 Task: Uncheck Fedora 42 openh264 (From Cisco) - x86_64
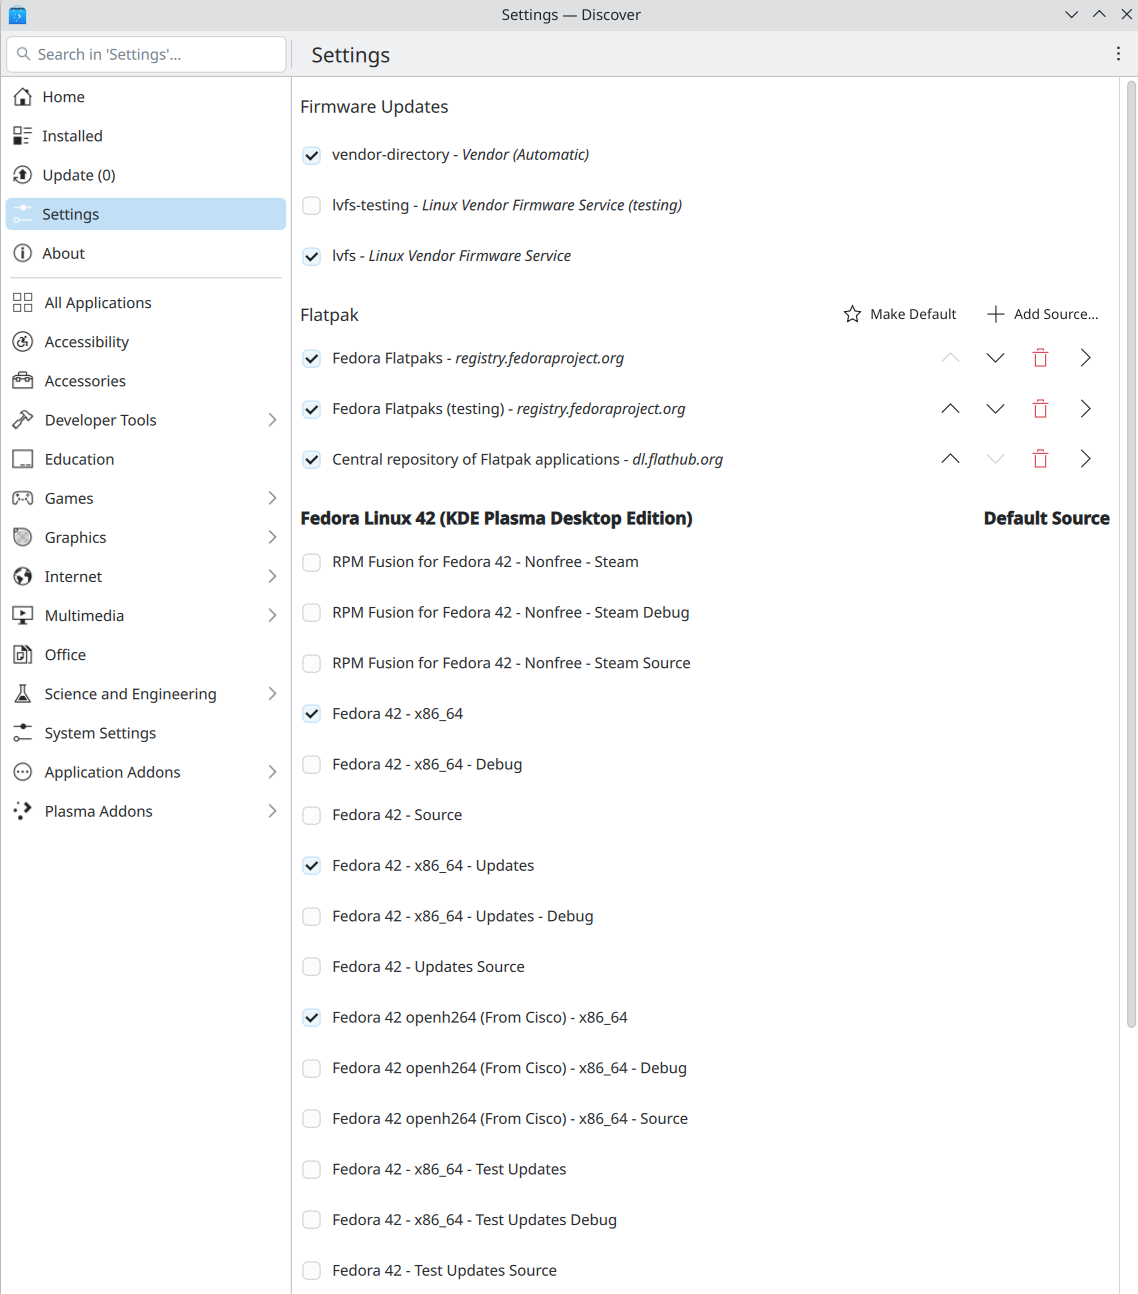312,1018
